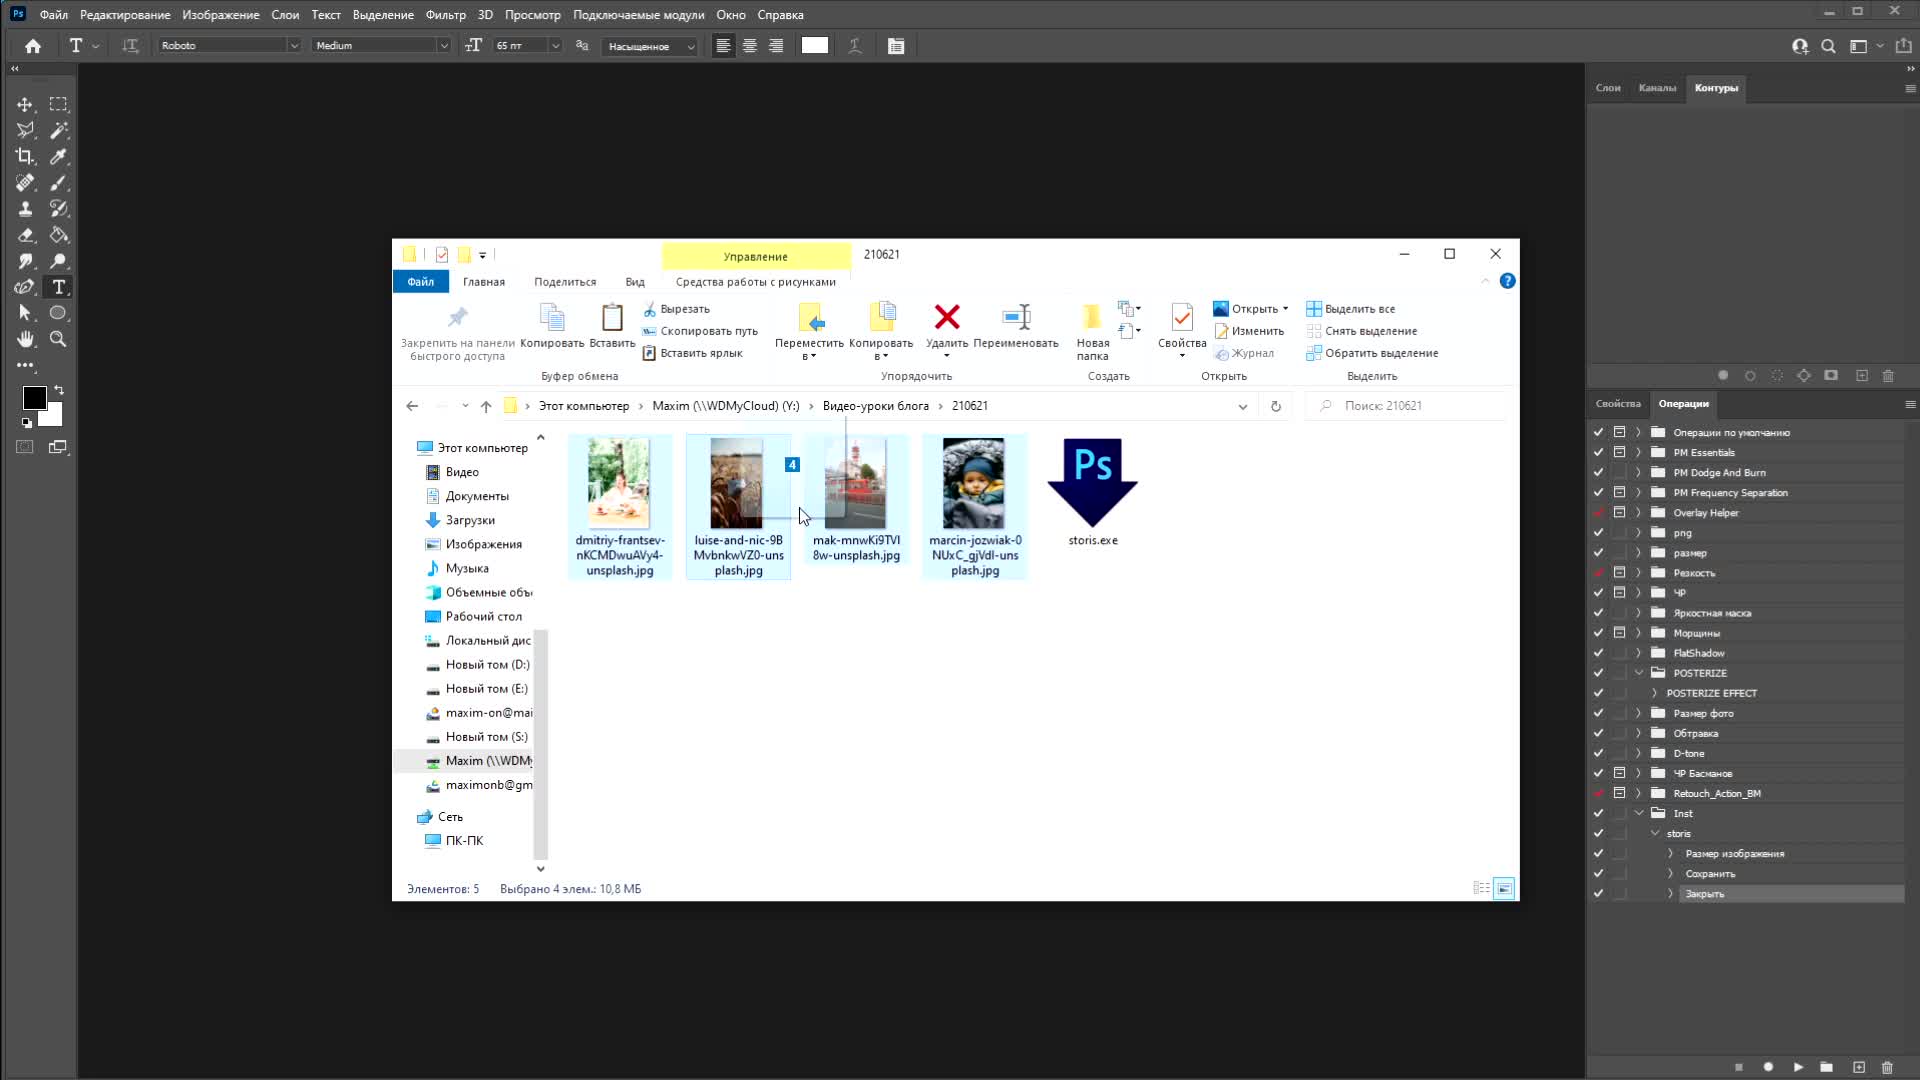Toggle the checkmark for the POSTERIZE action set
Viewport: 1920px width, 1080px height.
click(x=1598, y=673)
